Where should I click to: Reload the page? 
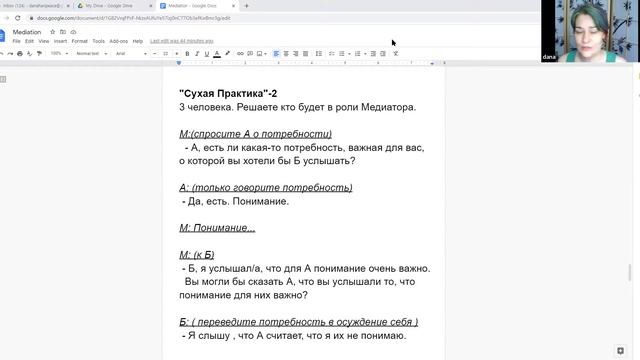pos(18,18)
